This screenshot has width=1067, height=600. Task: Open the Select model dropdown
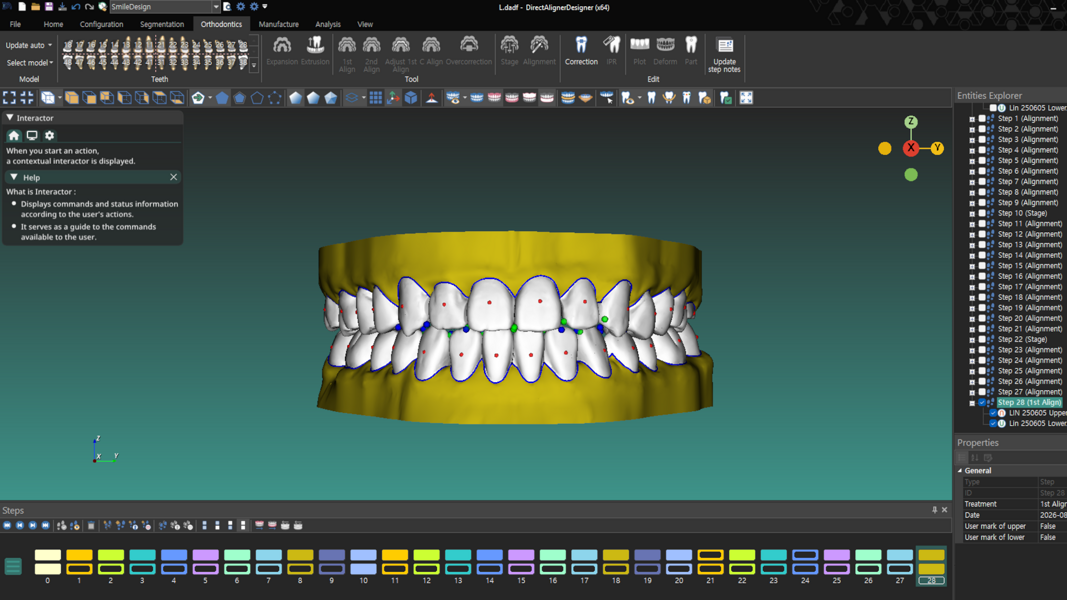[x=29, y=63]
